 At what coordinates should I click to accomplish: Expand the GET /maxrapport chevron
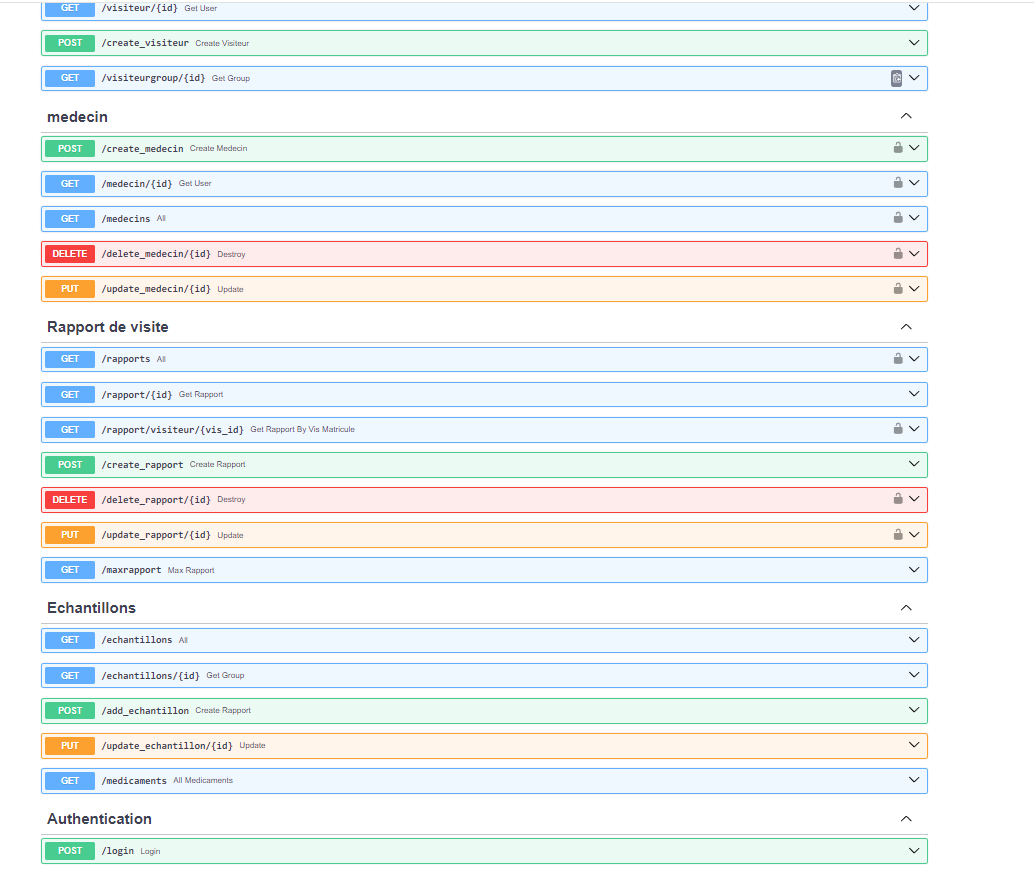pos(914,570)
